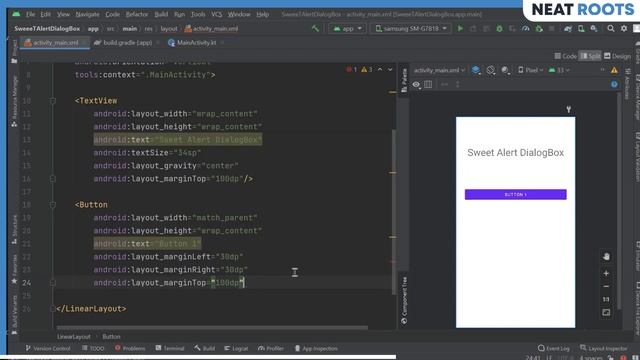This screenshot has height=360, width=640.
Task: Click the Apply Changes and Restart Activity icon
Action: [x=473, y=29]
